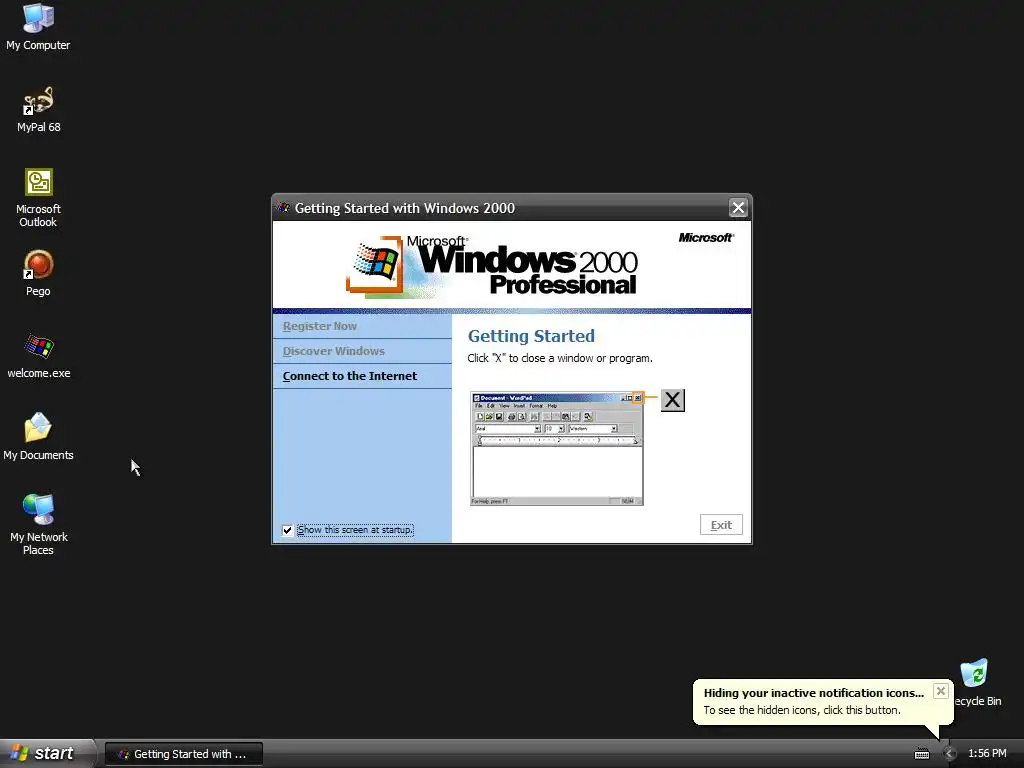Select the MyPal 68 browser shortcut
The image size is (1024, 768).
38,109
